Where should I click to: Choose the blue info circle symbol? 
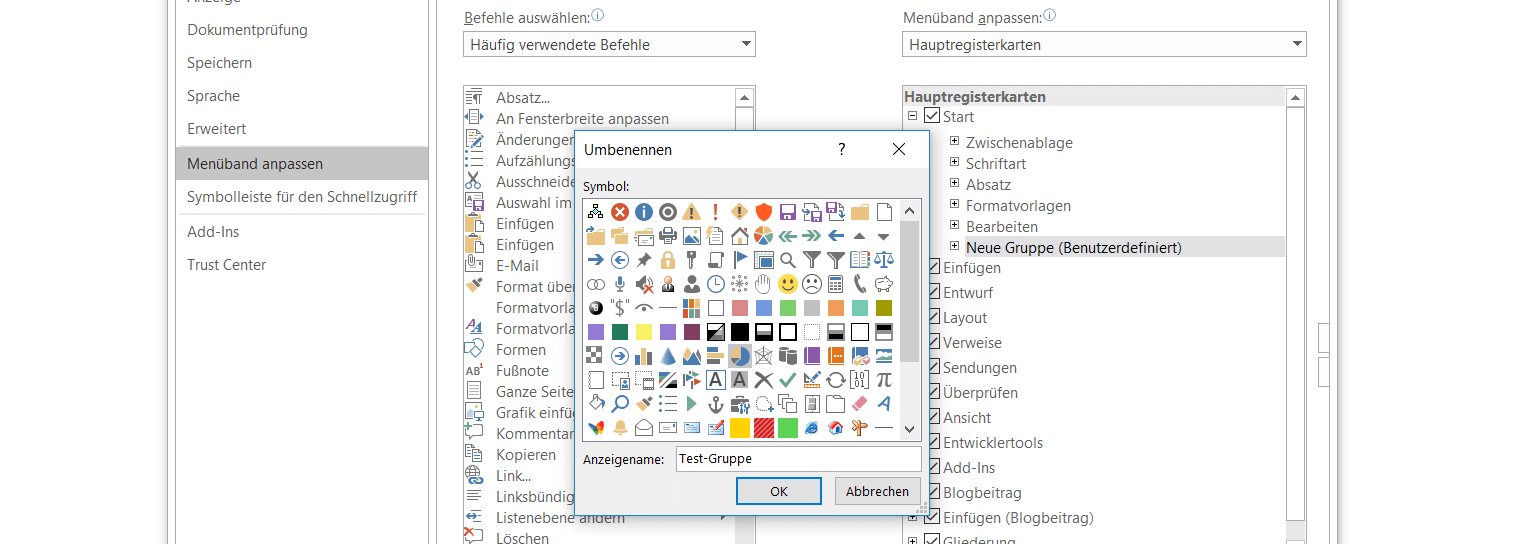pyautogui.click(x=644, y=212)
